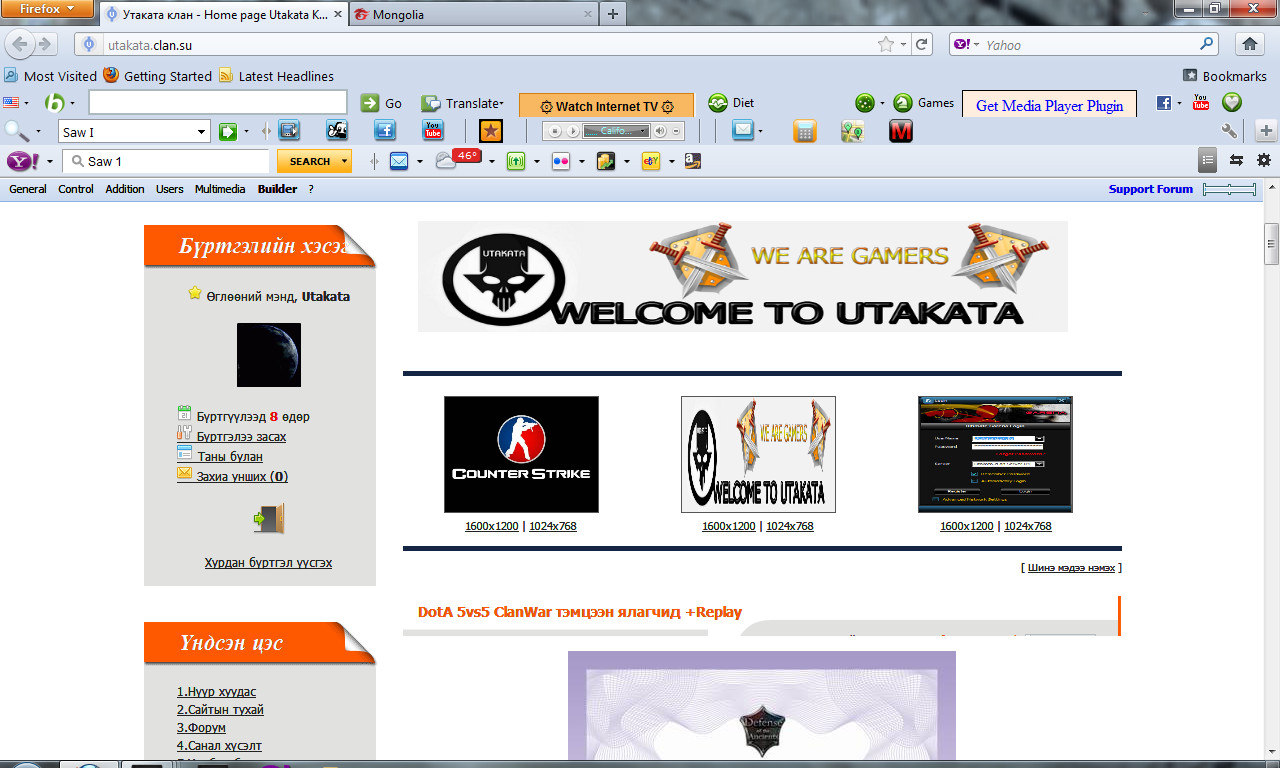Switch to the Mongolia tab
1280x768 pixels.
pyautogui.click(x=398, y=15)
